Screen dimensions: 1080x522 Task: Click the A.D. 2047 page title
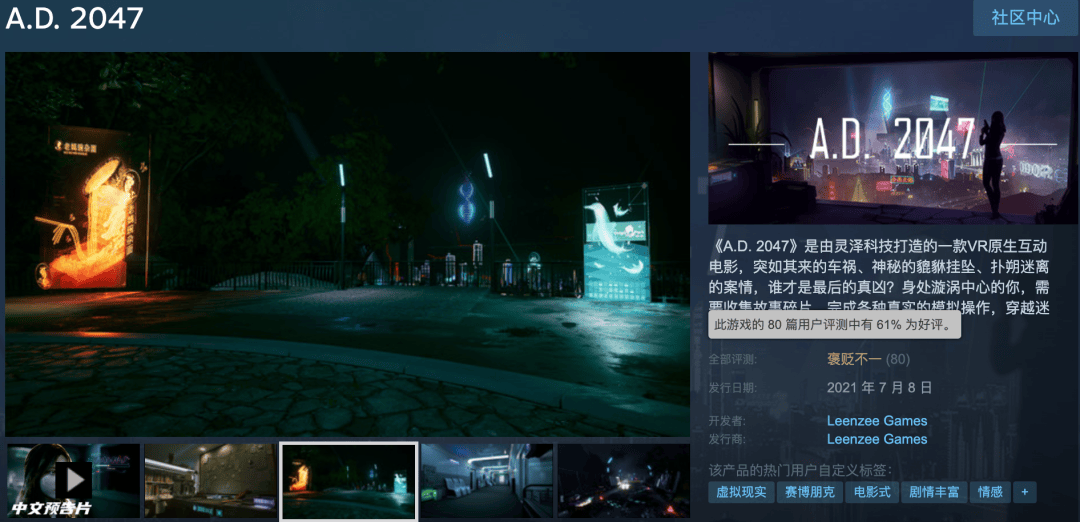pos(74,18)
